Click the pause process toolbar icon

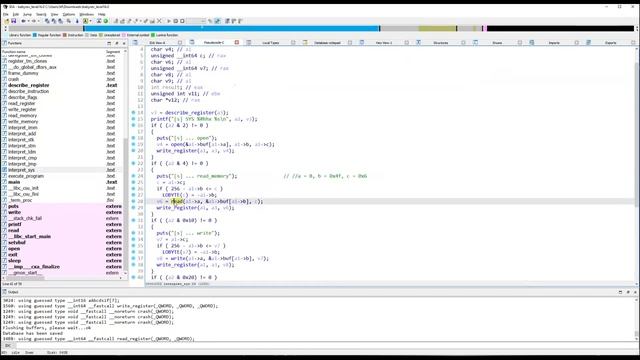[176, 21]
